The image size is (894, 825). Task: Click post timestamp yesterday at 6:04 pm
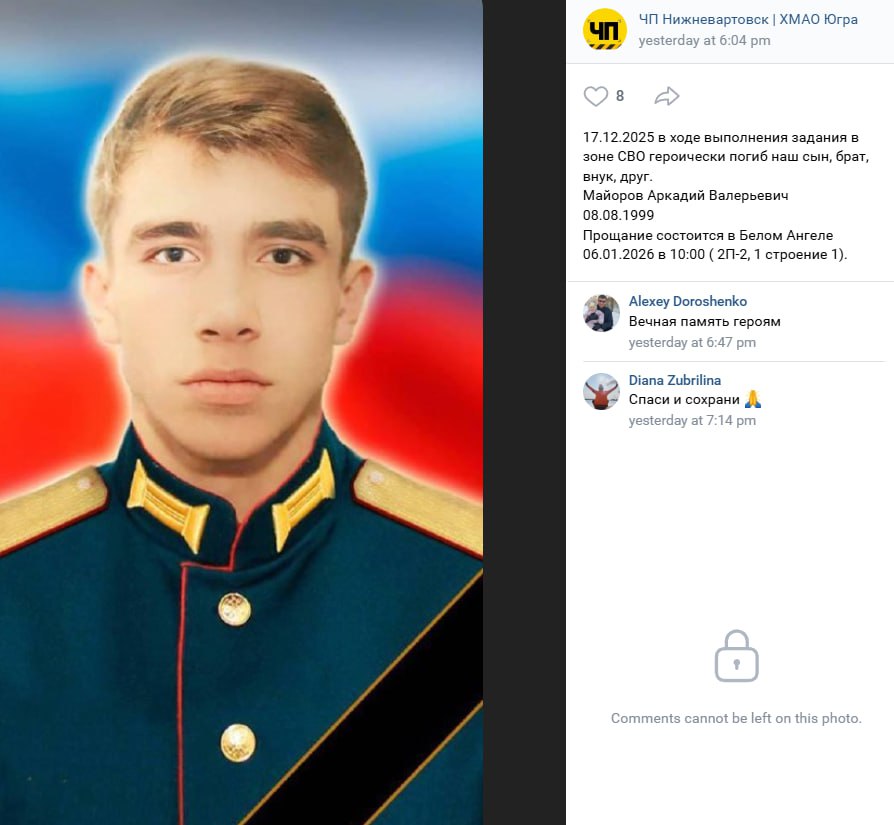click(x=704, y=40)
